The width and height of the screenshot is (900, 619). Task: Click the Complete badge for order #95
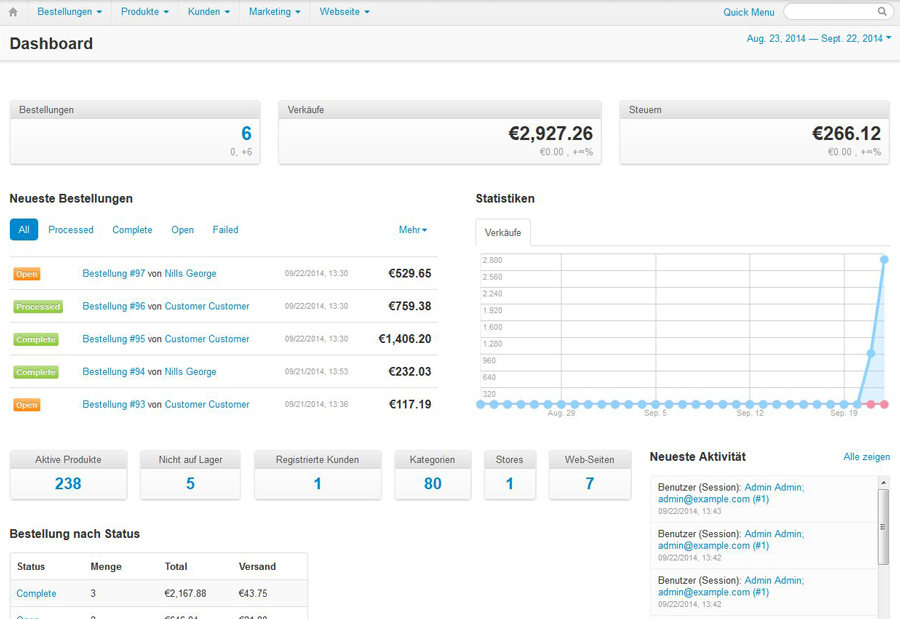click(36, 339)
